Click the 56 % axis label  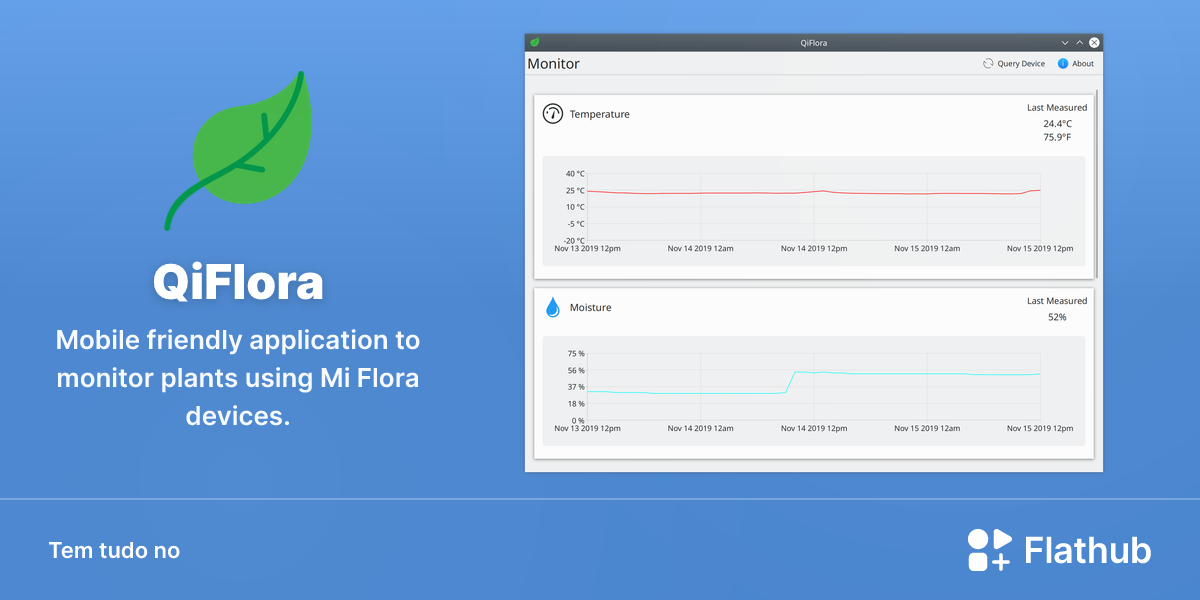(576, 370)
